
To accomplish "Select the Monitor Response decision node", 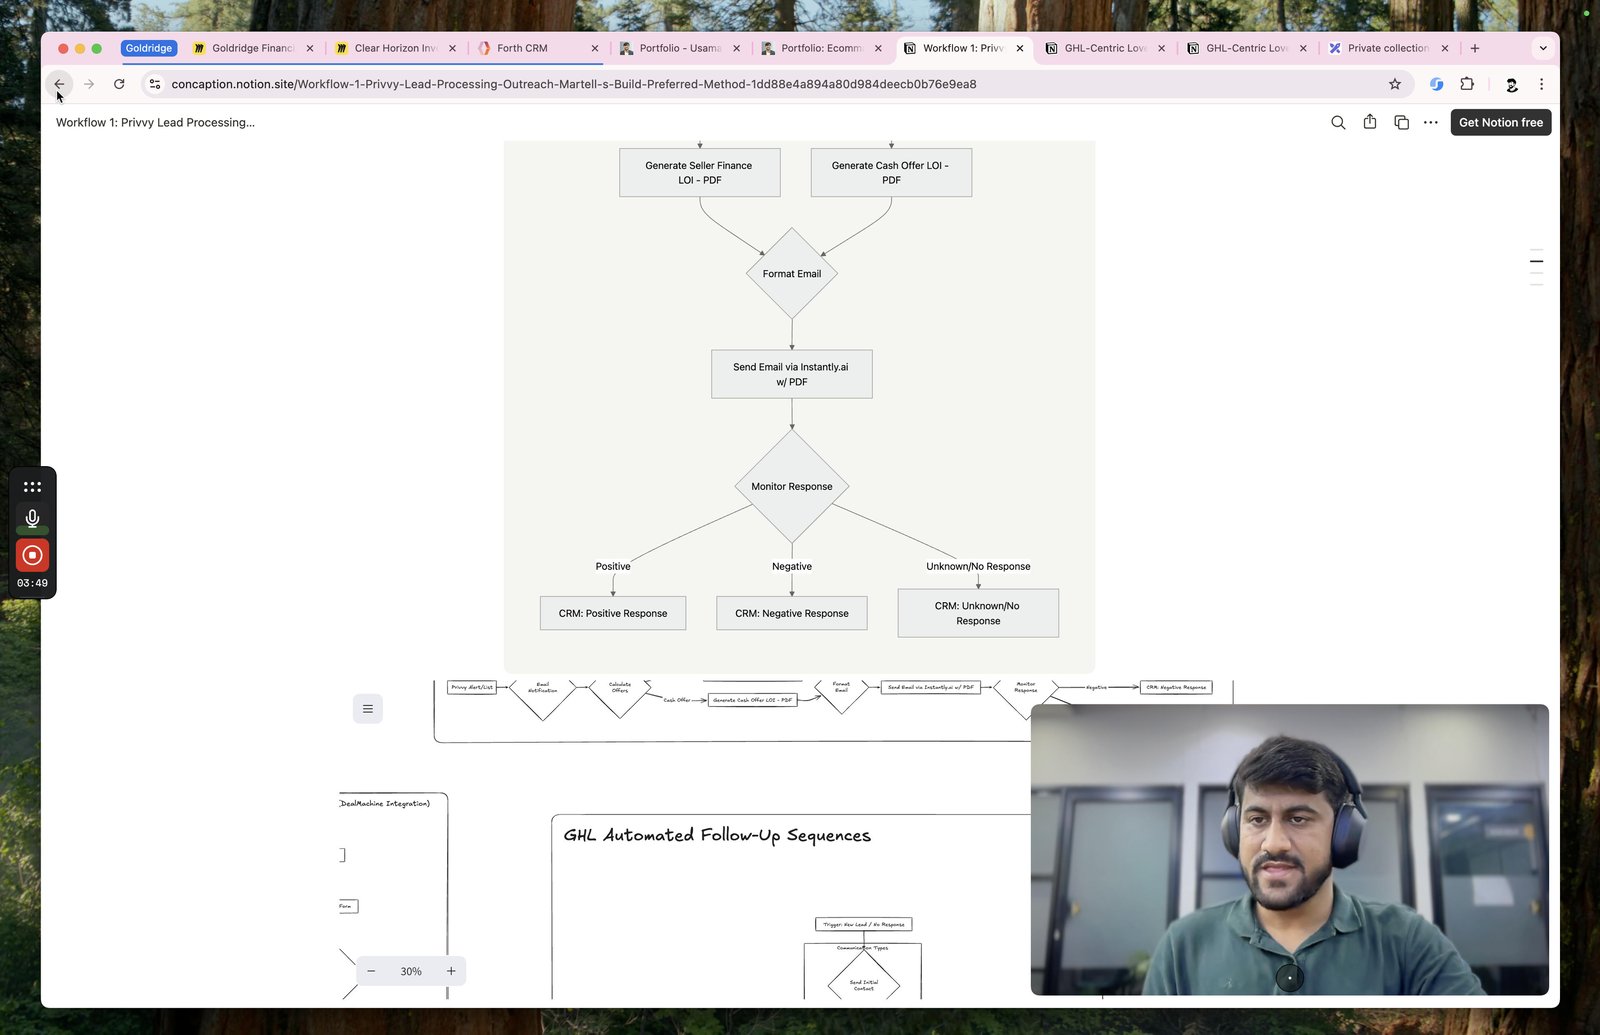I will 792,486.
